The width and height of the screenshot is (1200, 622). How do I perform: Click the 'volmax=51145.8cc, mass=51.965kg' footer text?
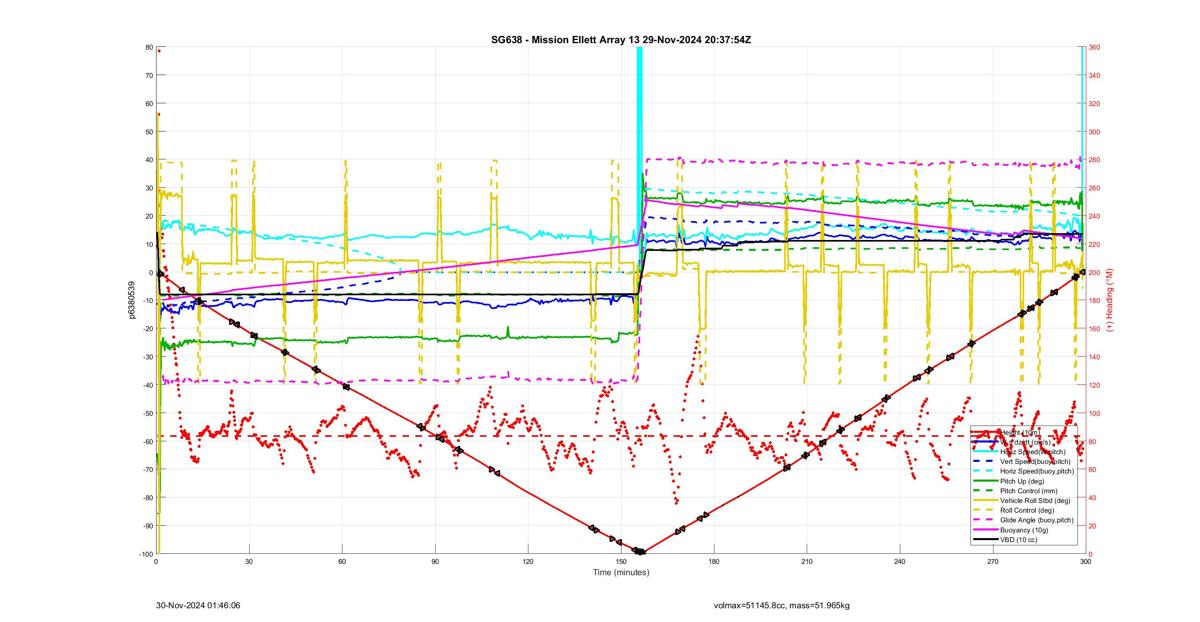[782, 605]
